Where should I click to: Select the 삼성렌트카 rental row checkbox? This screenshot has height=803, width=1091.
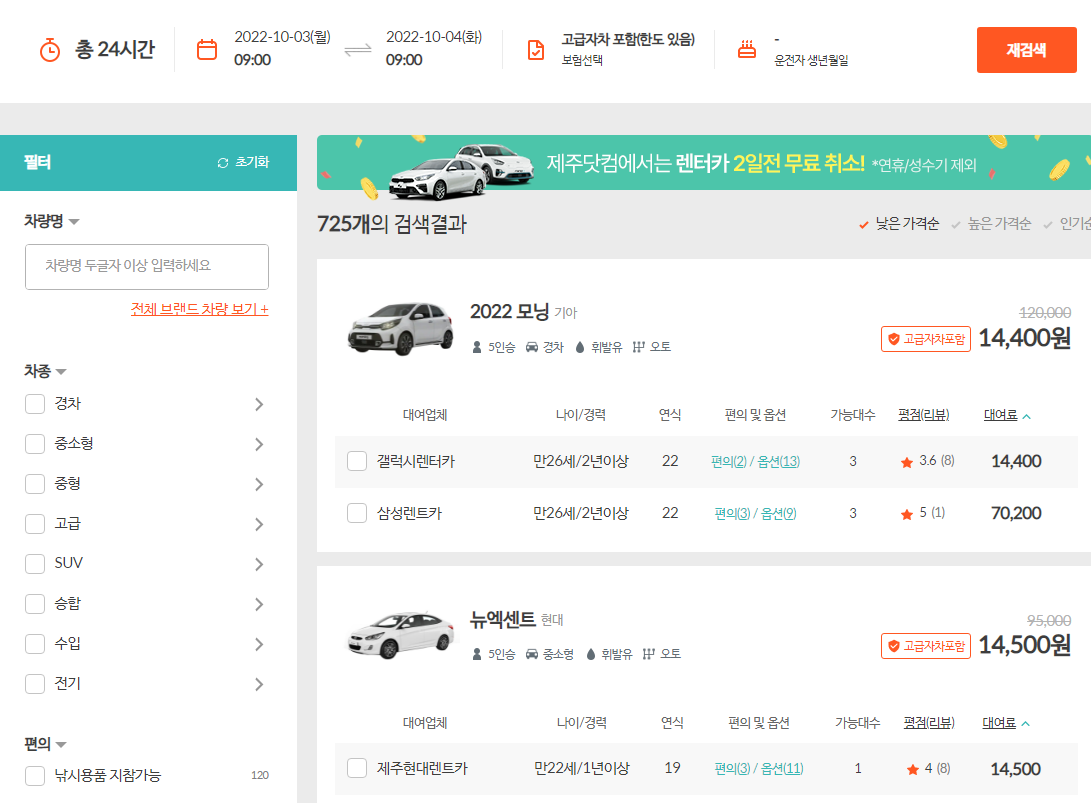point(357,514)
